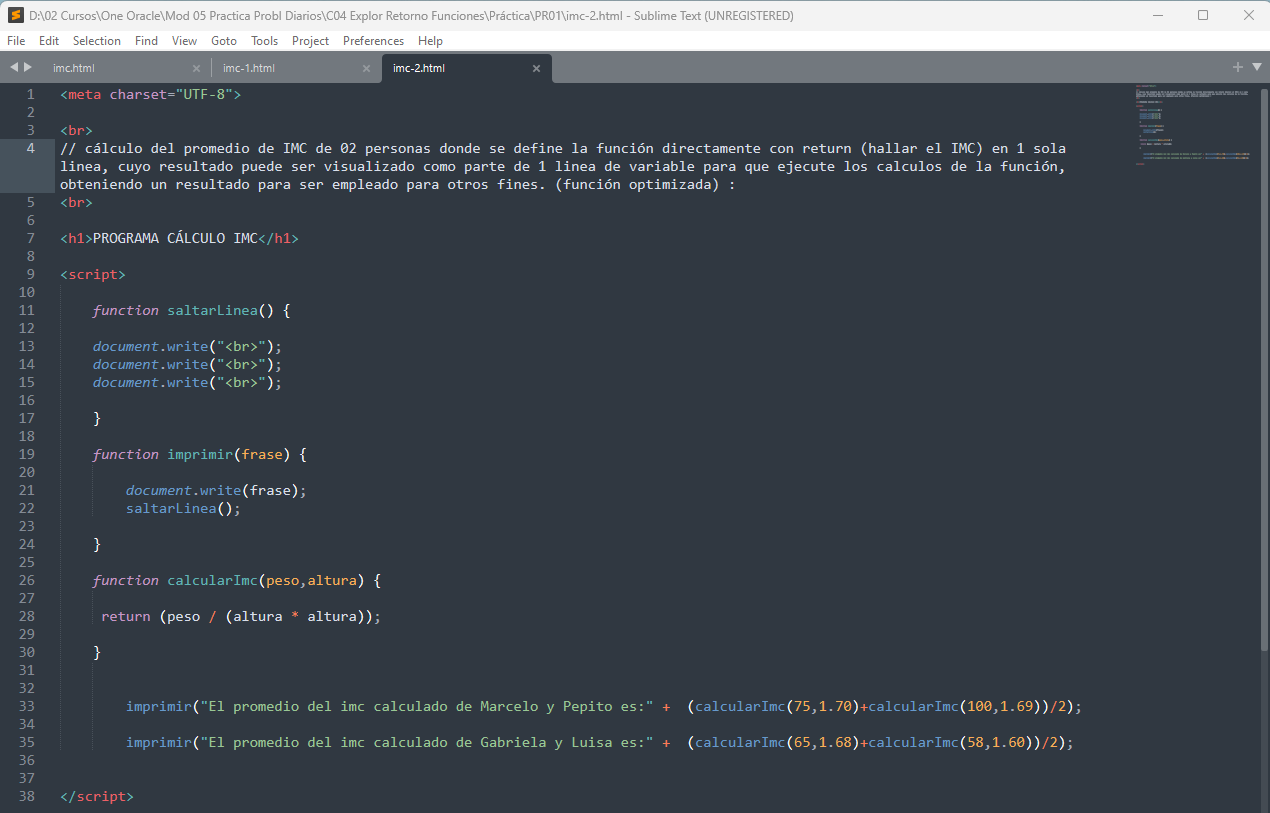Click the "Marcelo y Pepito" string text
This screenshot has width=1270, height=813.
click(x=546, y=706)
